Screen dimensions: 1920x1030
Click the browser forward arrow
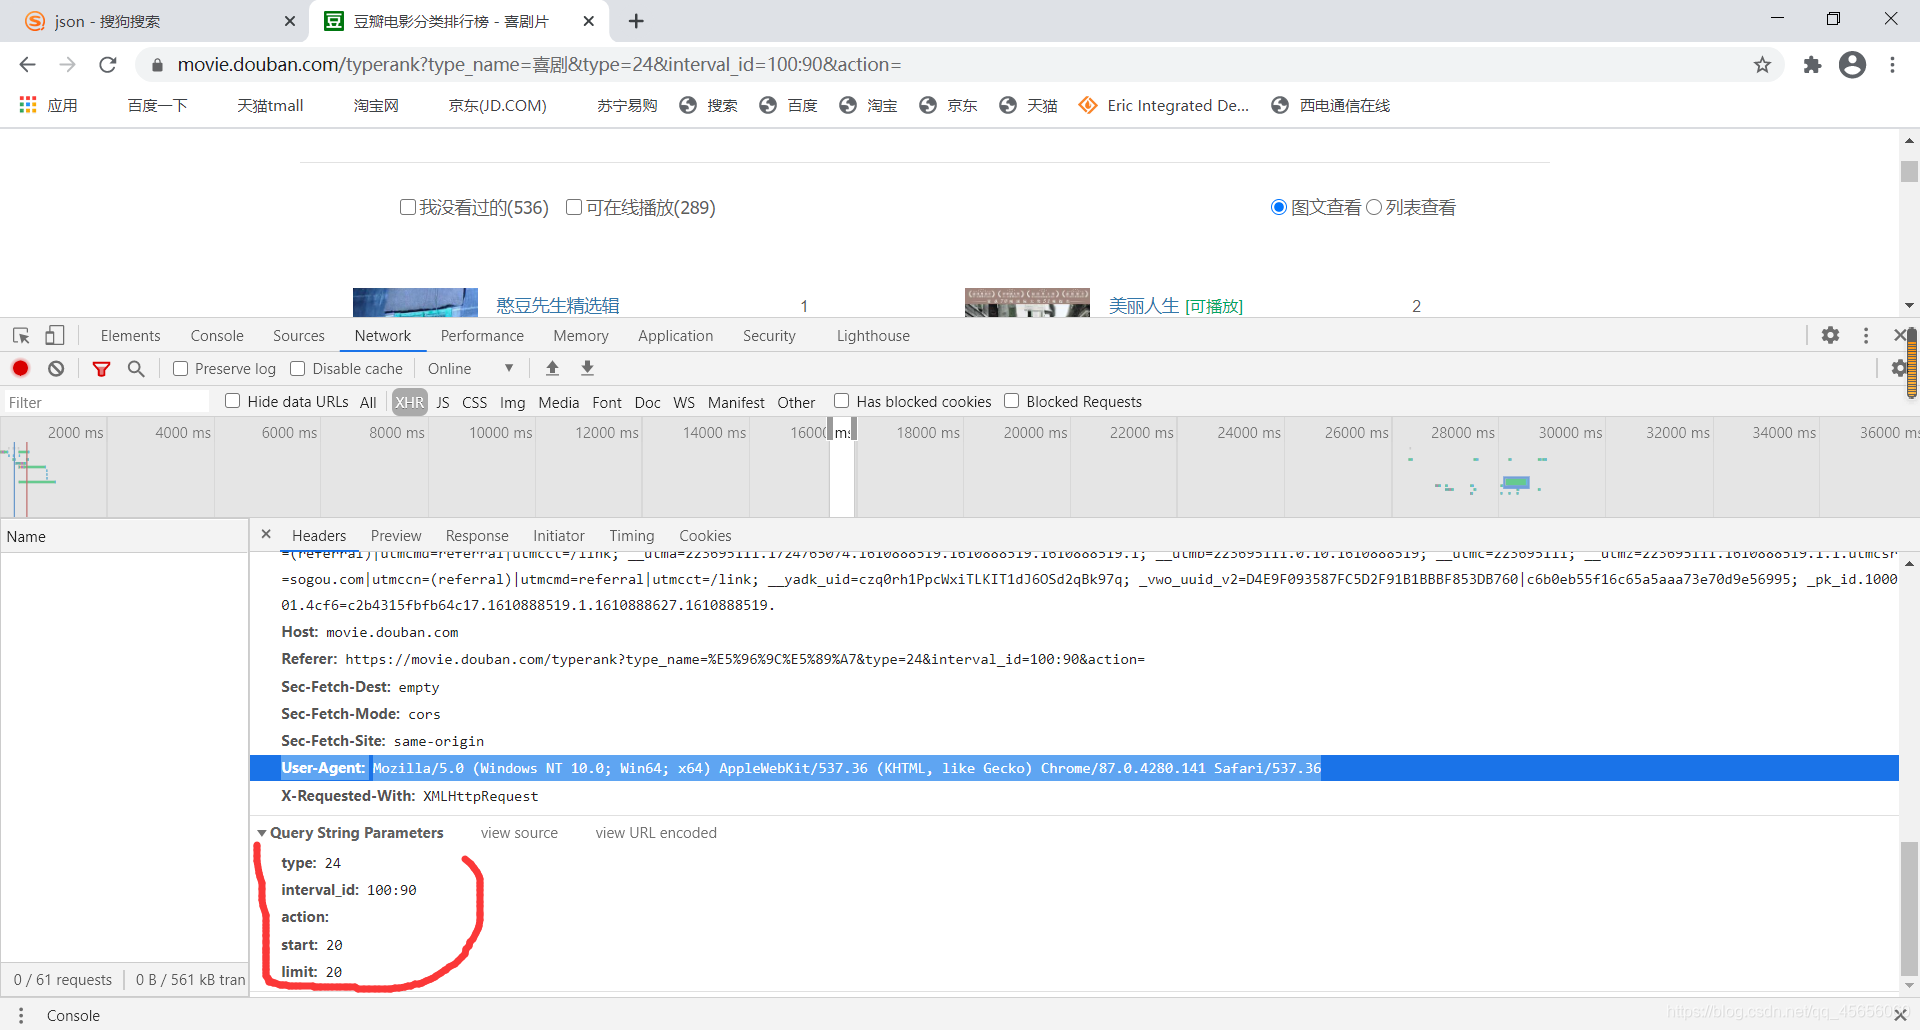[67, 65]
